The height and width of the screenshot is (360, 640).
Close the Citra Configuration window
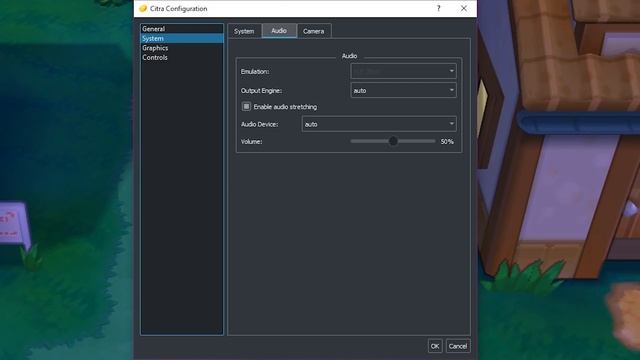coord(464,8)
